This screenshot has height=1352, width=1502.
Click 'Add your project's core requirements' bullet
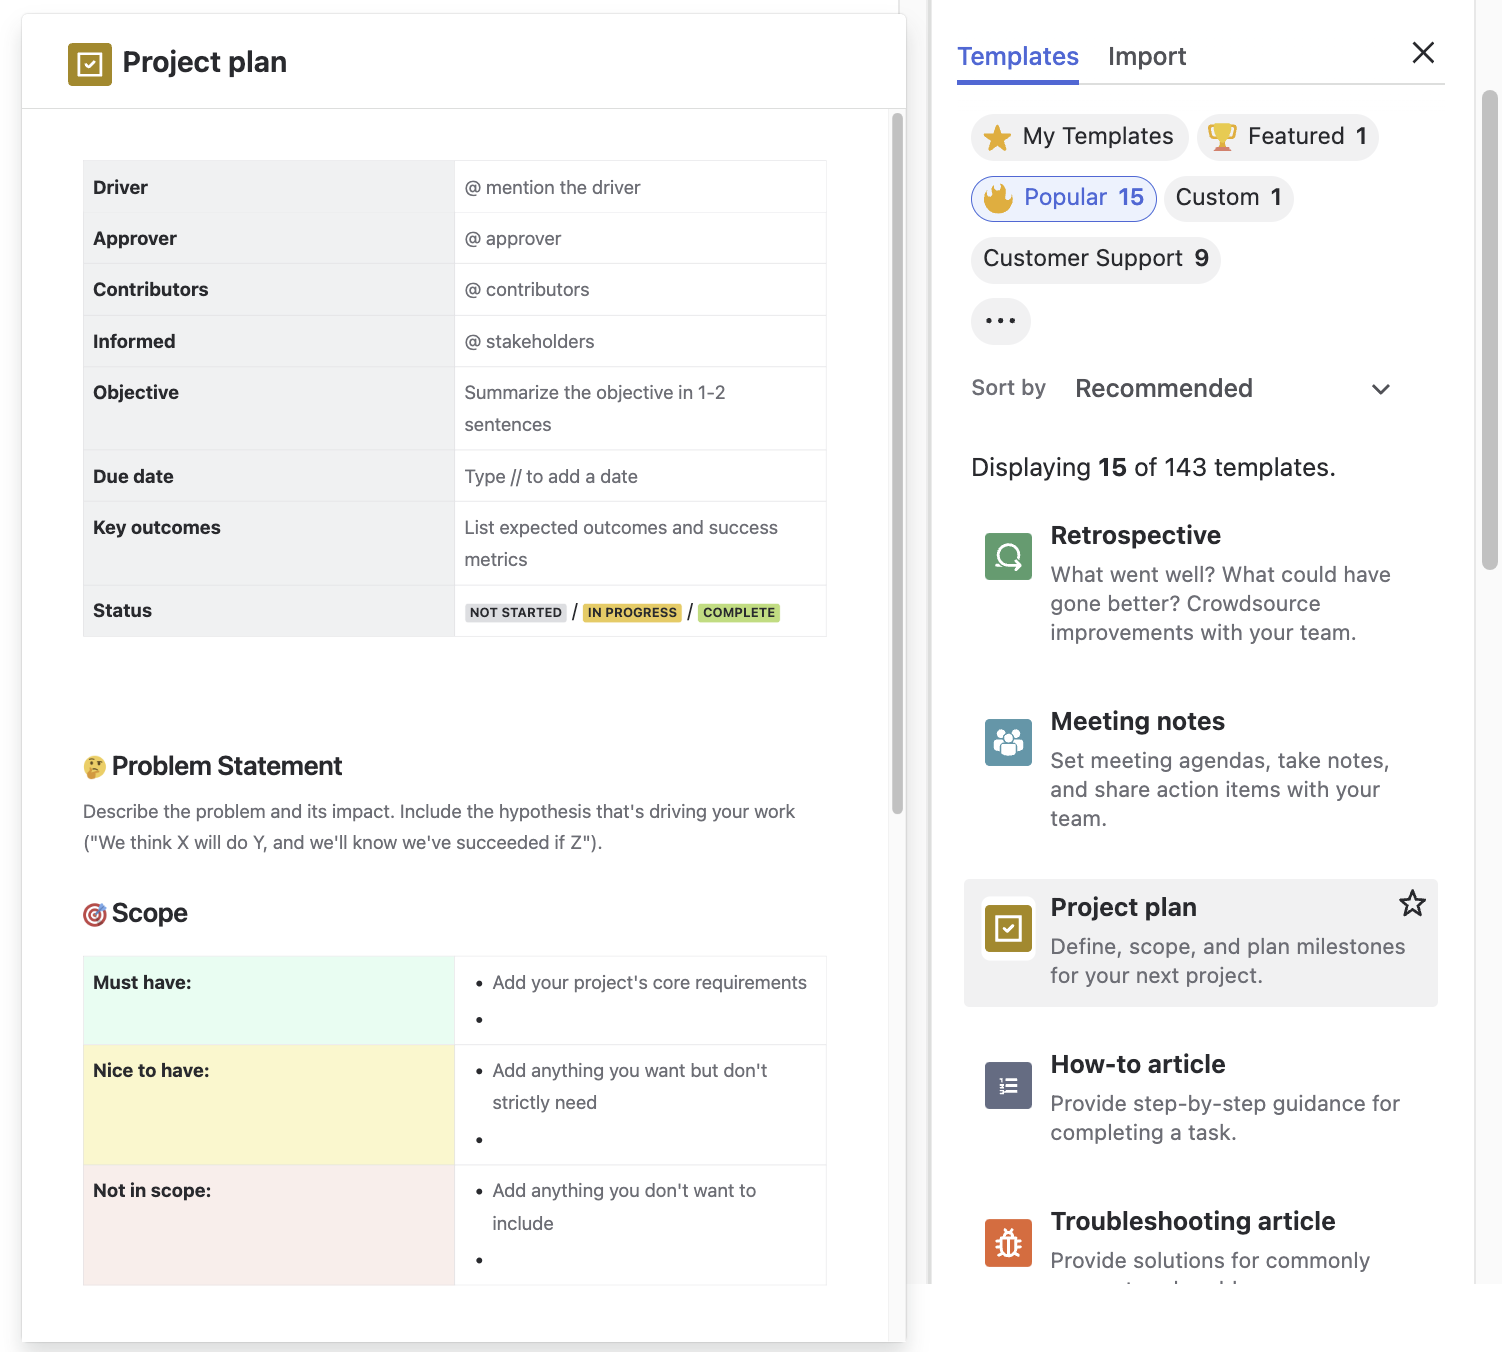[649, 983]
